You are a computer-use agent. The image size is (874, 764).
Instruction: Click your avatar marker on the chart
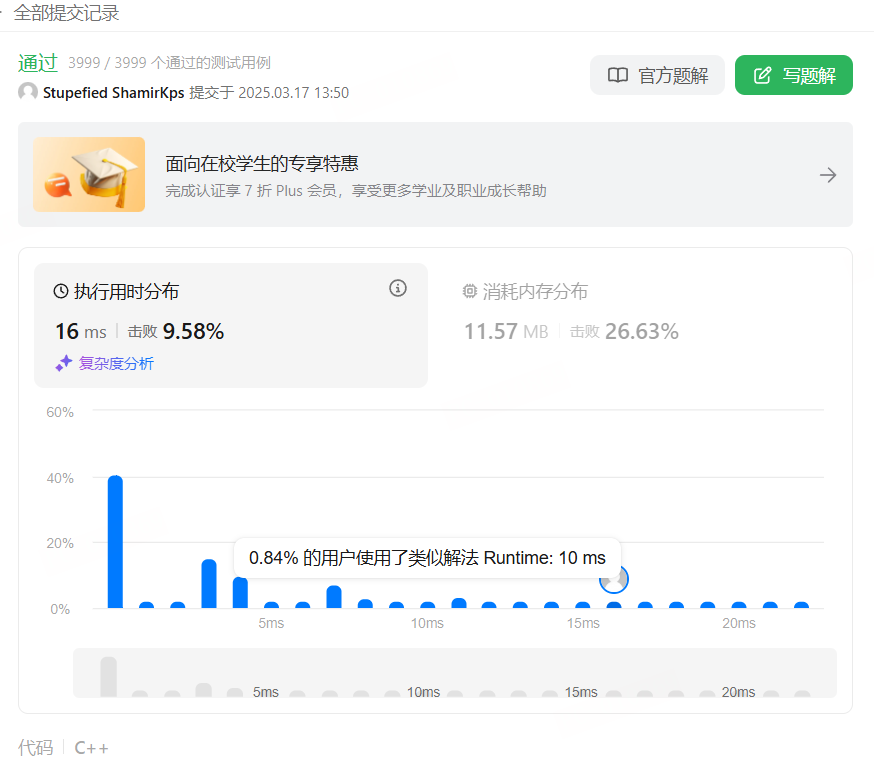(x=614, y=580)
